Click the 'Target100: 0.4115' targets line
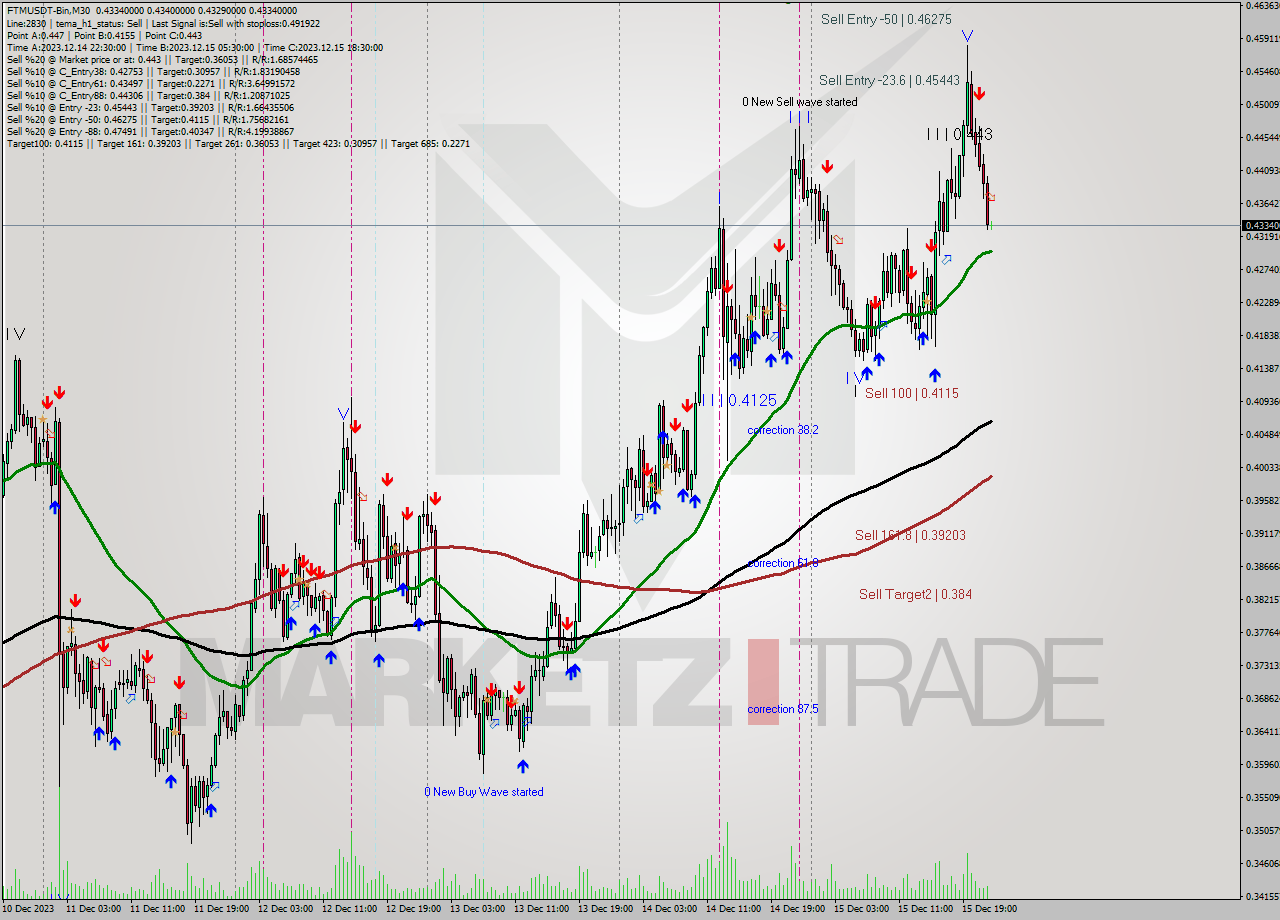Viewport: 1280px width, 920px height. [x=238, y=143]
